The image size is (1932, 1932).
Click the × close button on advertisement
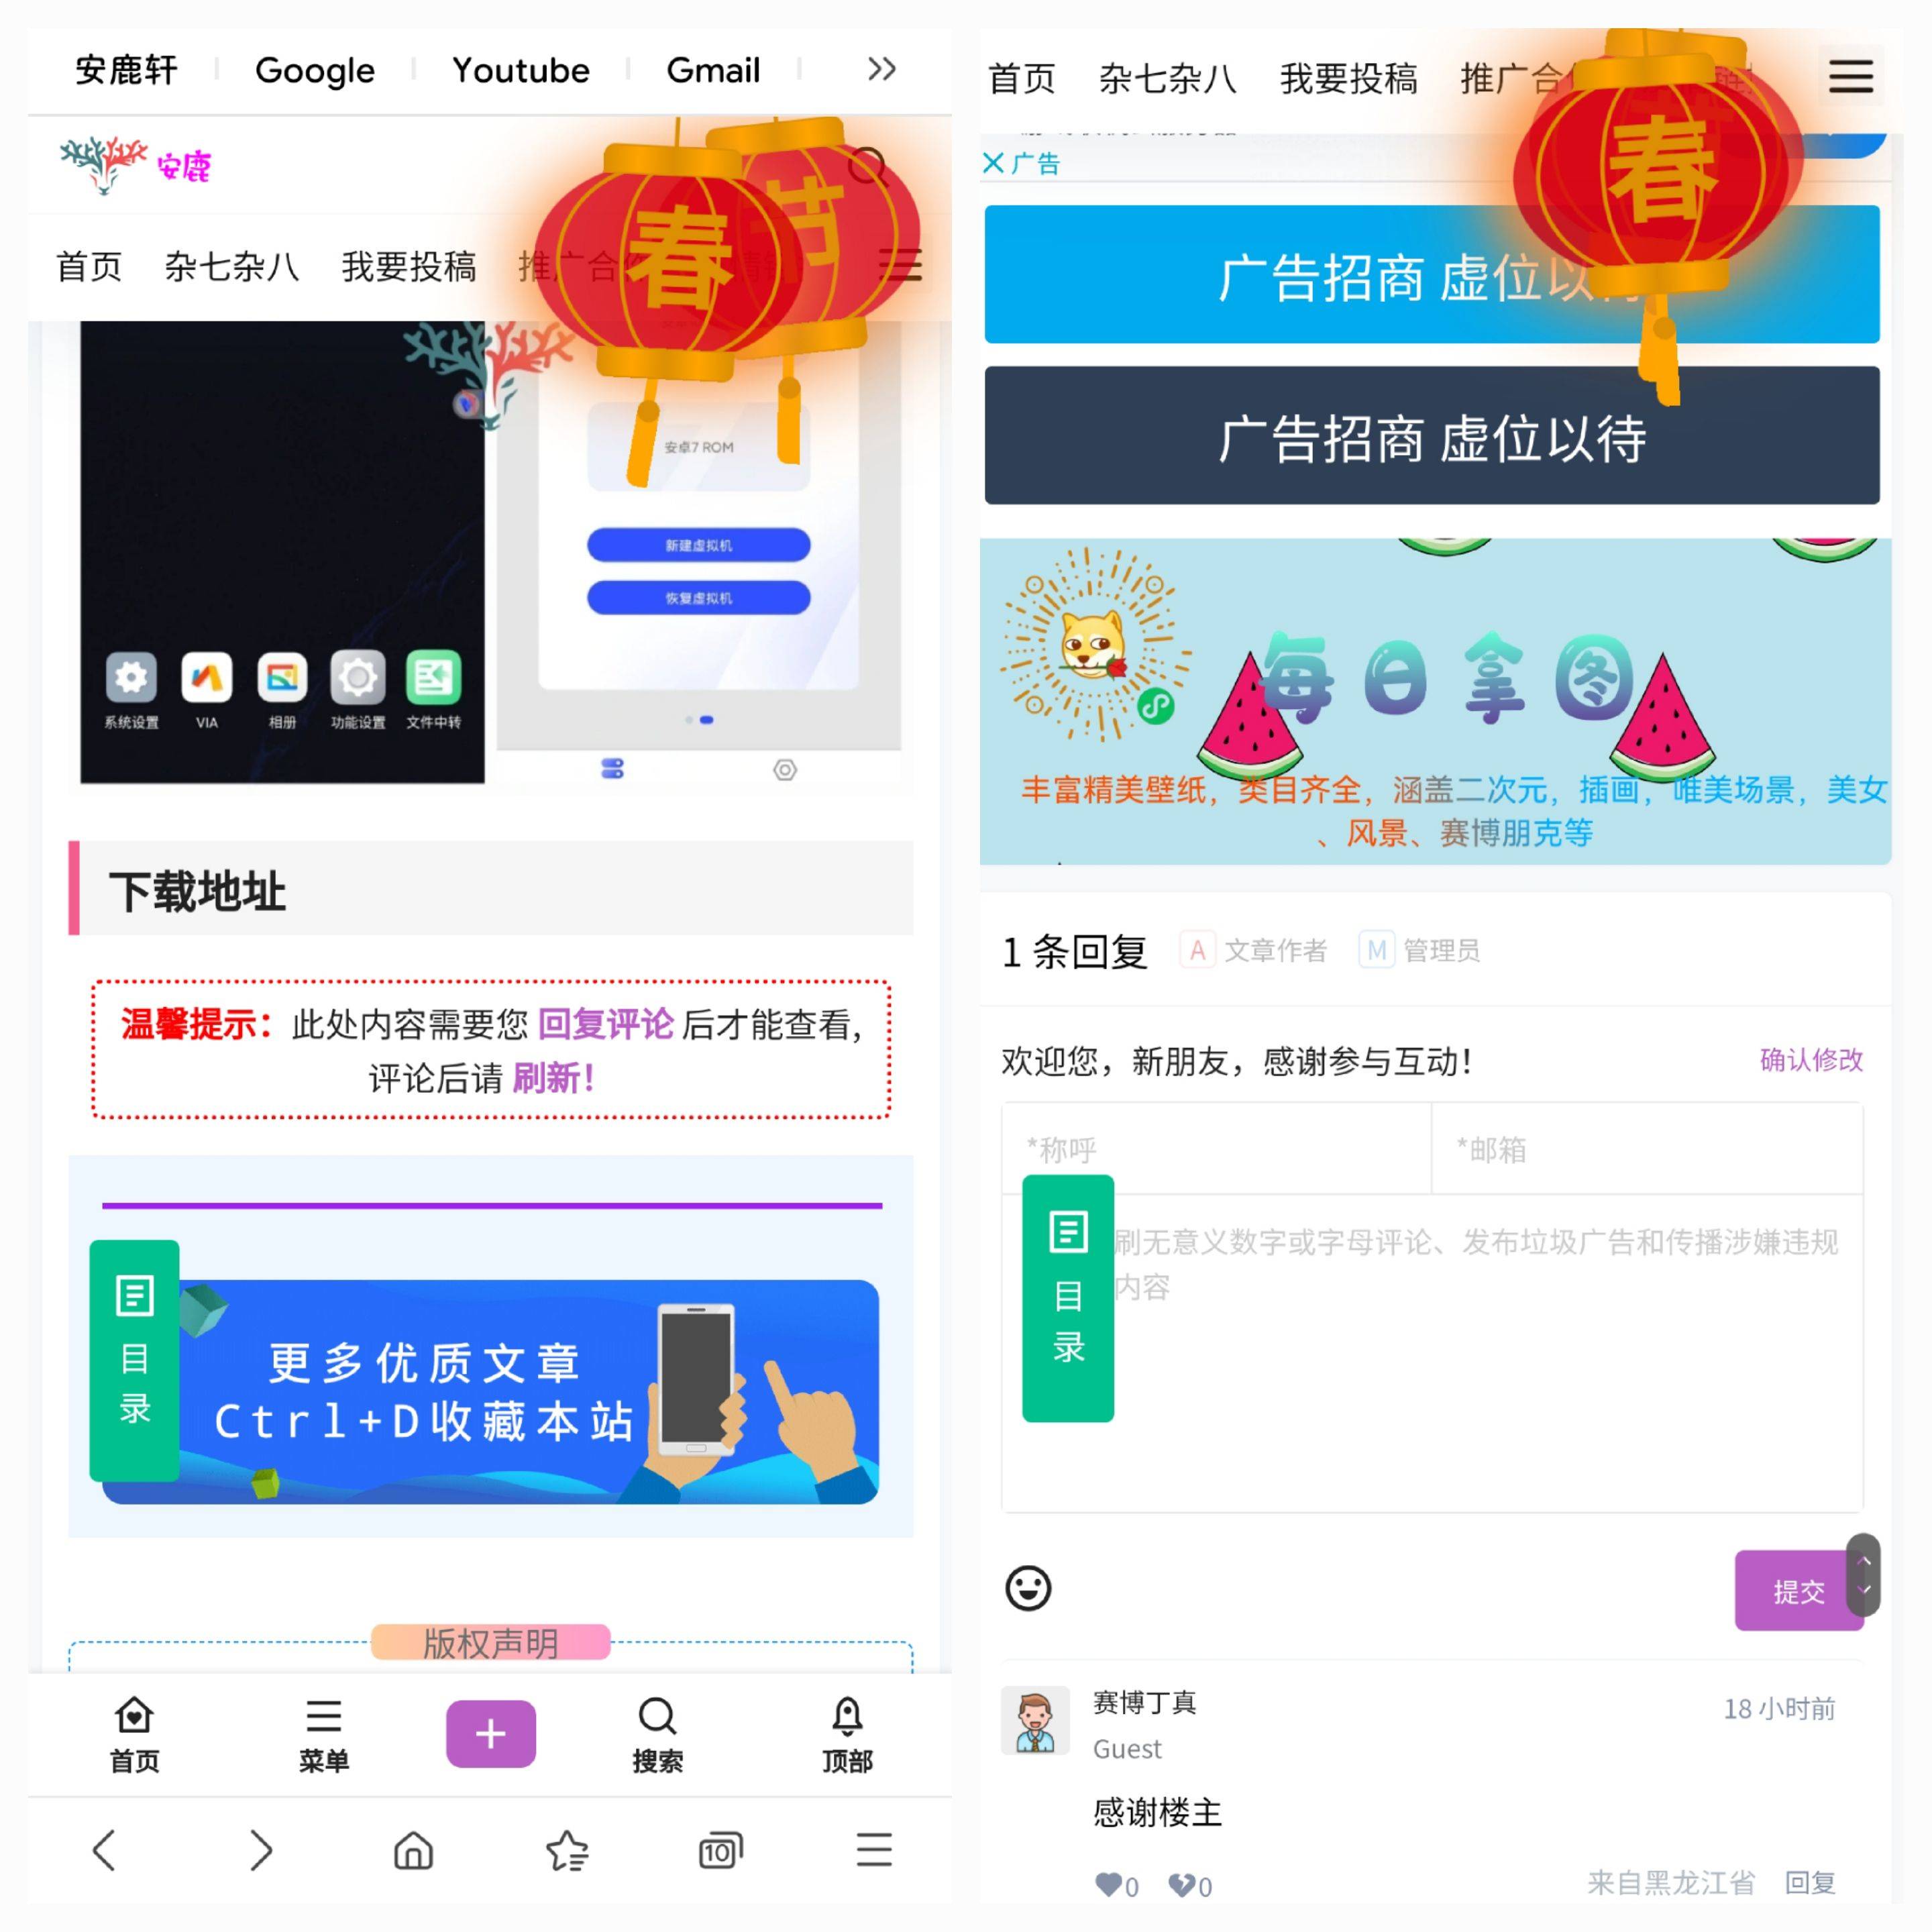pyautogui.click(x=998, y=163)
